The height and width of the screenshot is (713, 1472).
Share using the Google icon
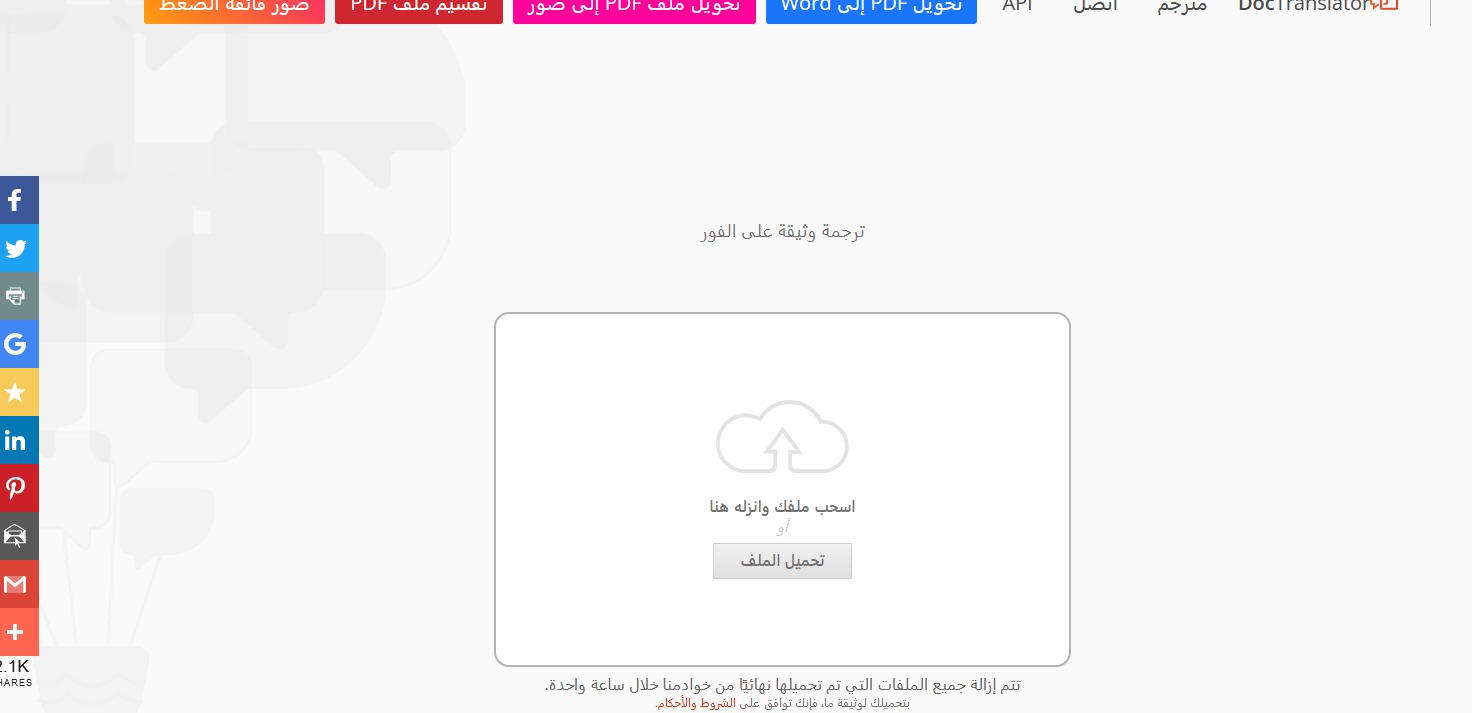click(x=19, y=344)
